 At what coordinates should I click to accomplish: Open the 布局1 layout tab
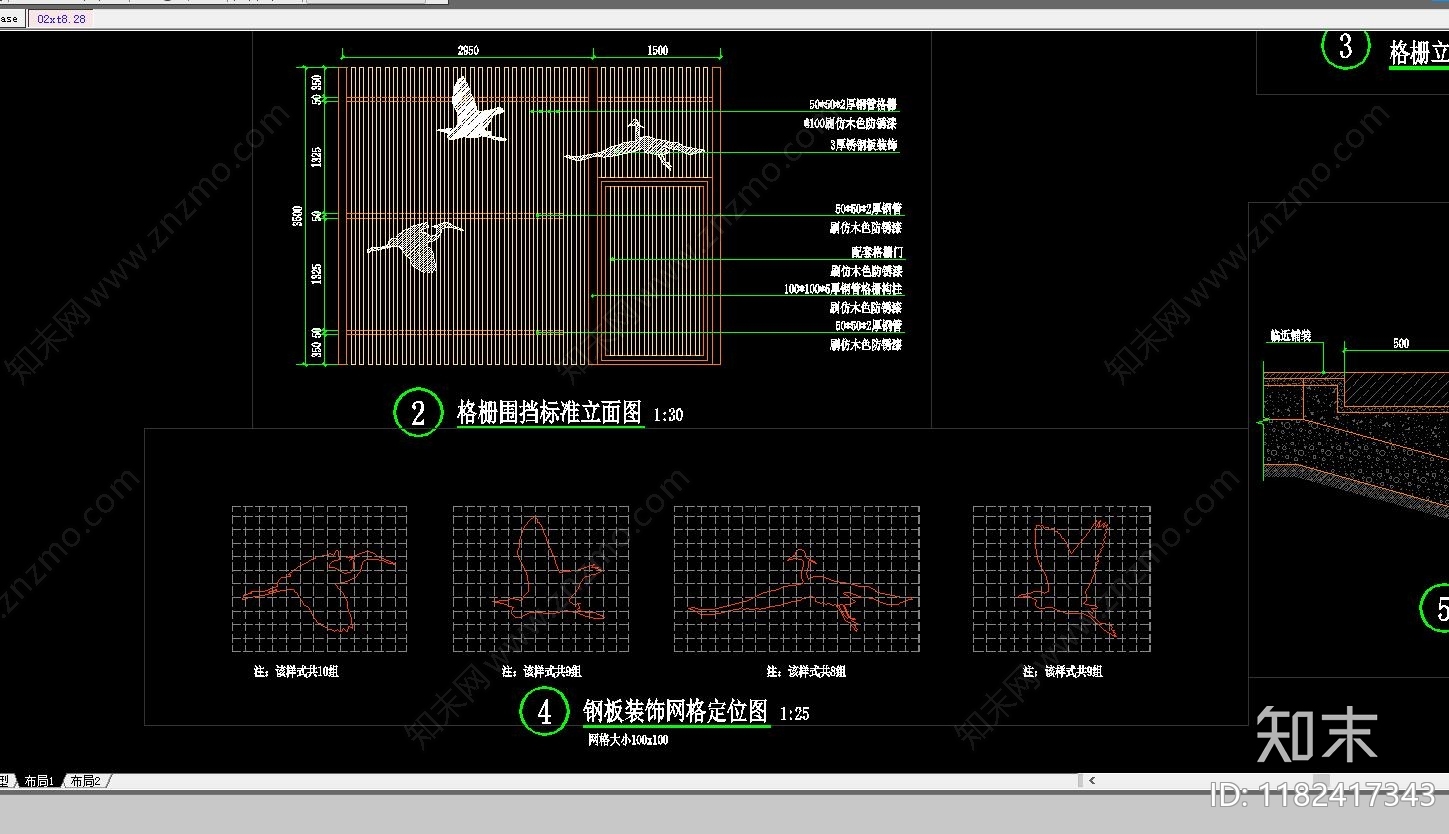coord(38,781)
